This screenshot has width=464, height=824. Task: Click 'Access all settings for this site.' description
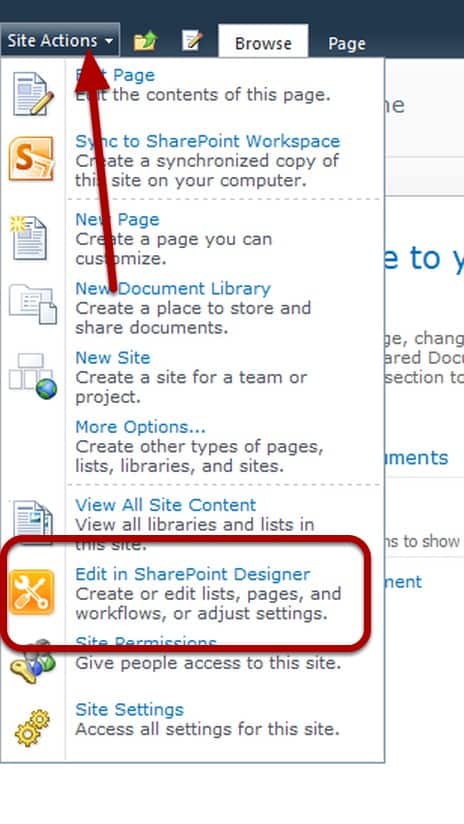coord(207,729)
